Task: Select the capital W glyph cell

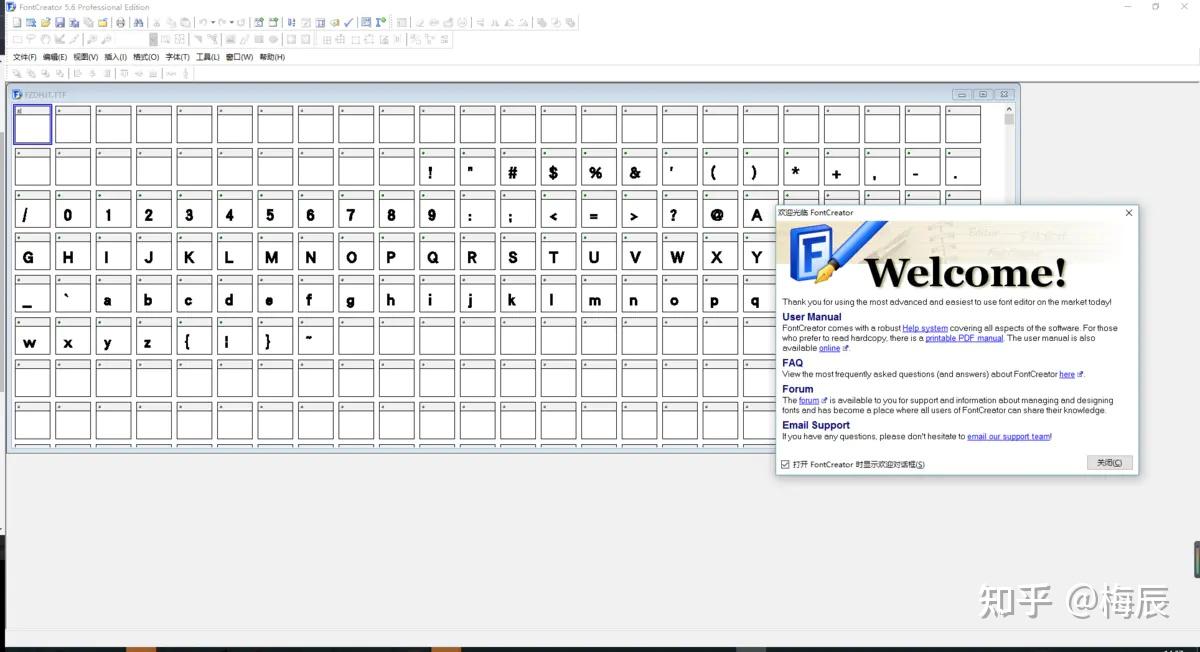Action: (x=680, y=252)
